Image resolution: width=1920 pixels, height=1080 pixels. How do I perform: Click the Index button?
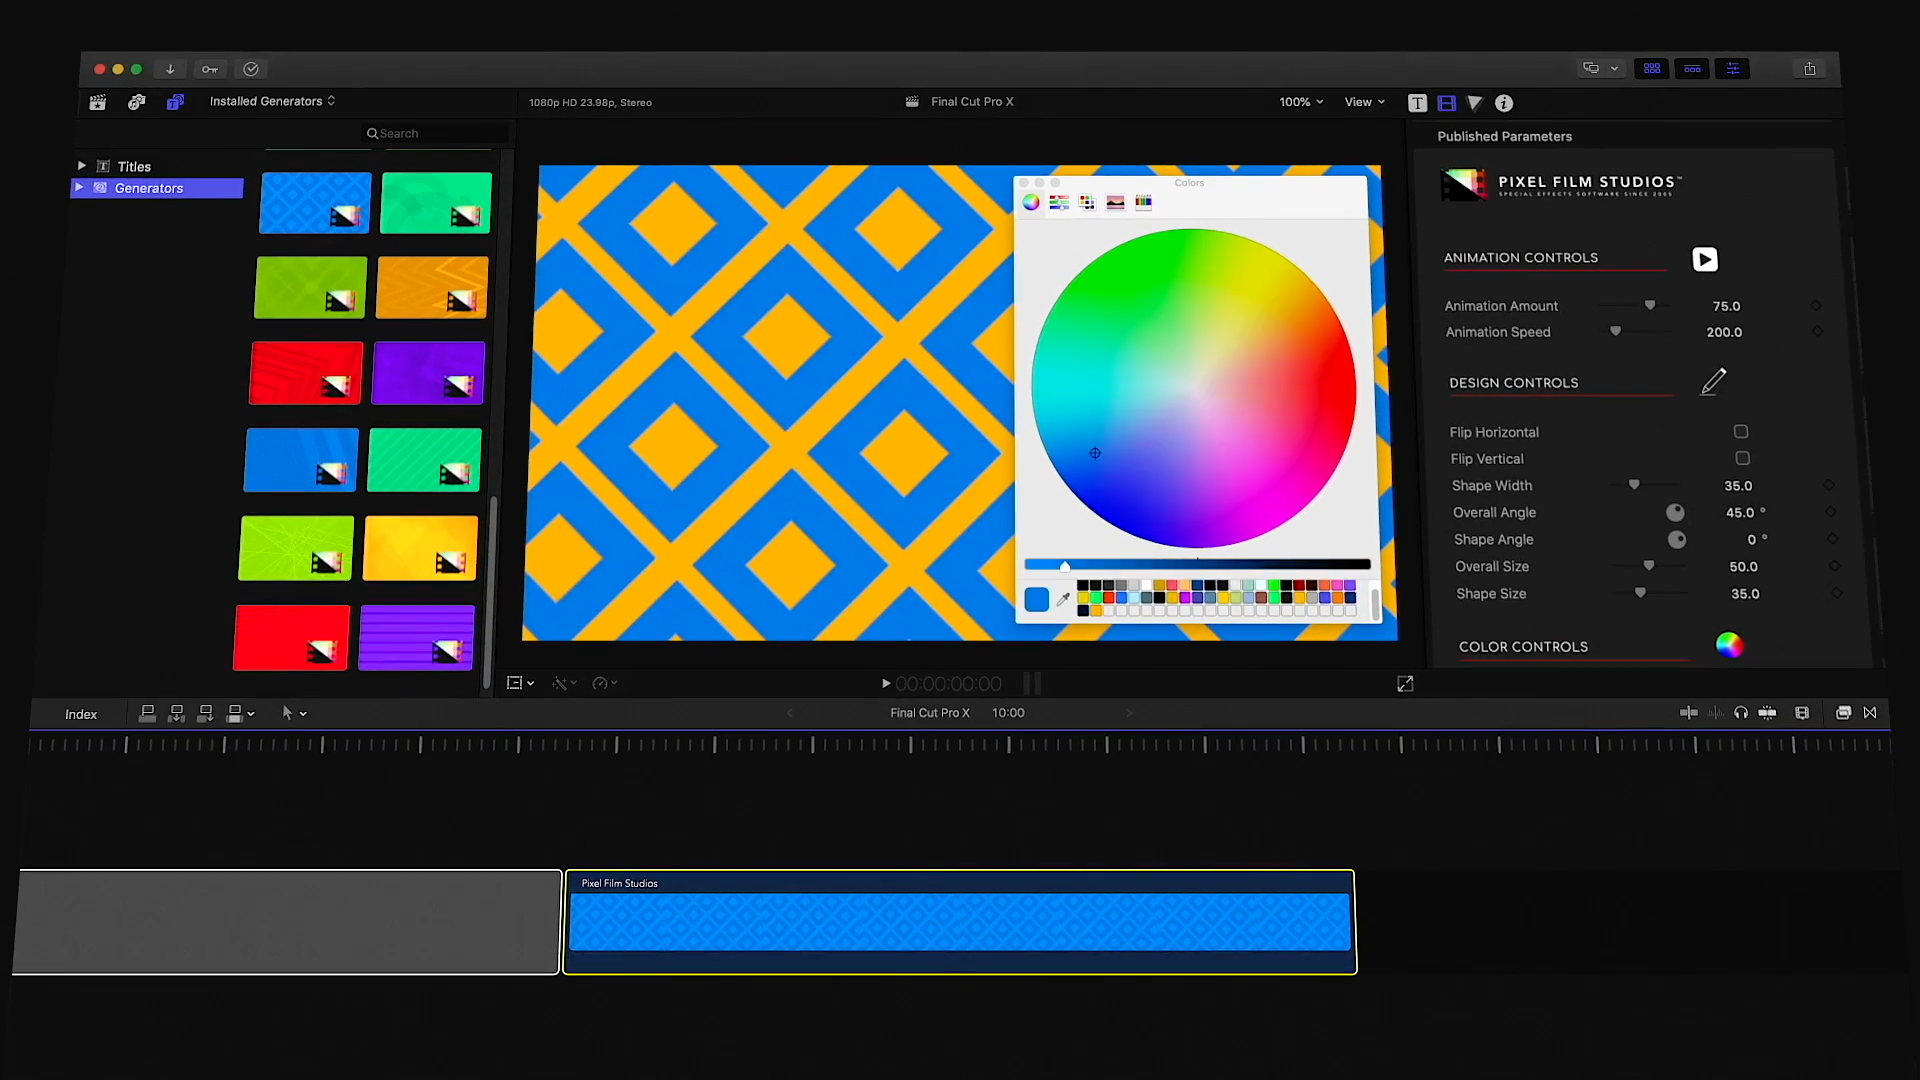pos(81,714)
